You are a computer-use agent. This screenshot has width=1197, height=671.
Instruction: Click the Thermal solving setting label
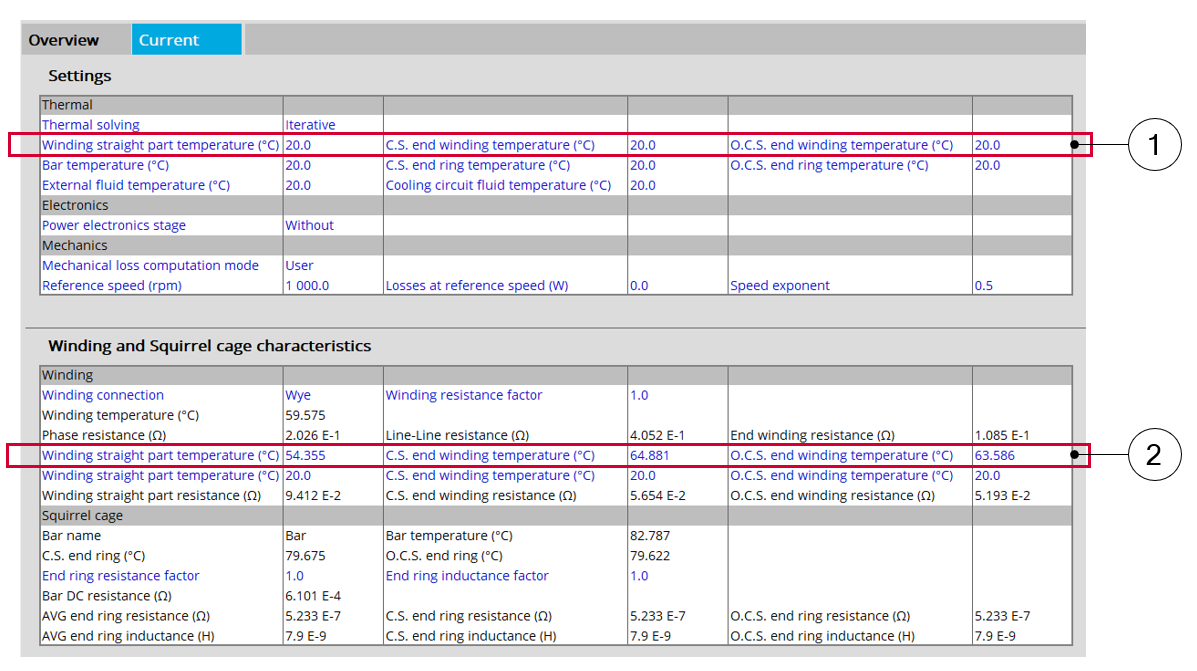pyautogui.click(x=91, y=125)
